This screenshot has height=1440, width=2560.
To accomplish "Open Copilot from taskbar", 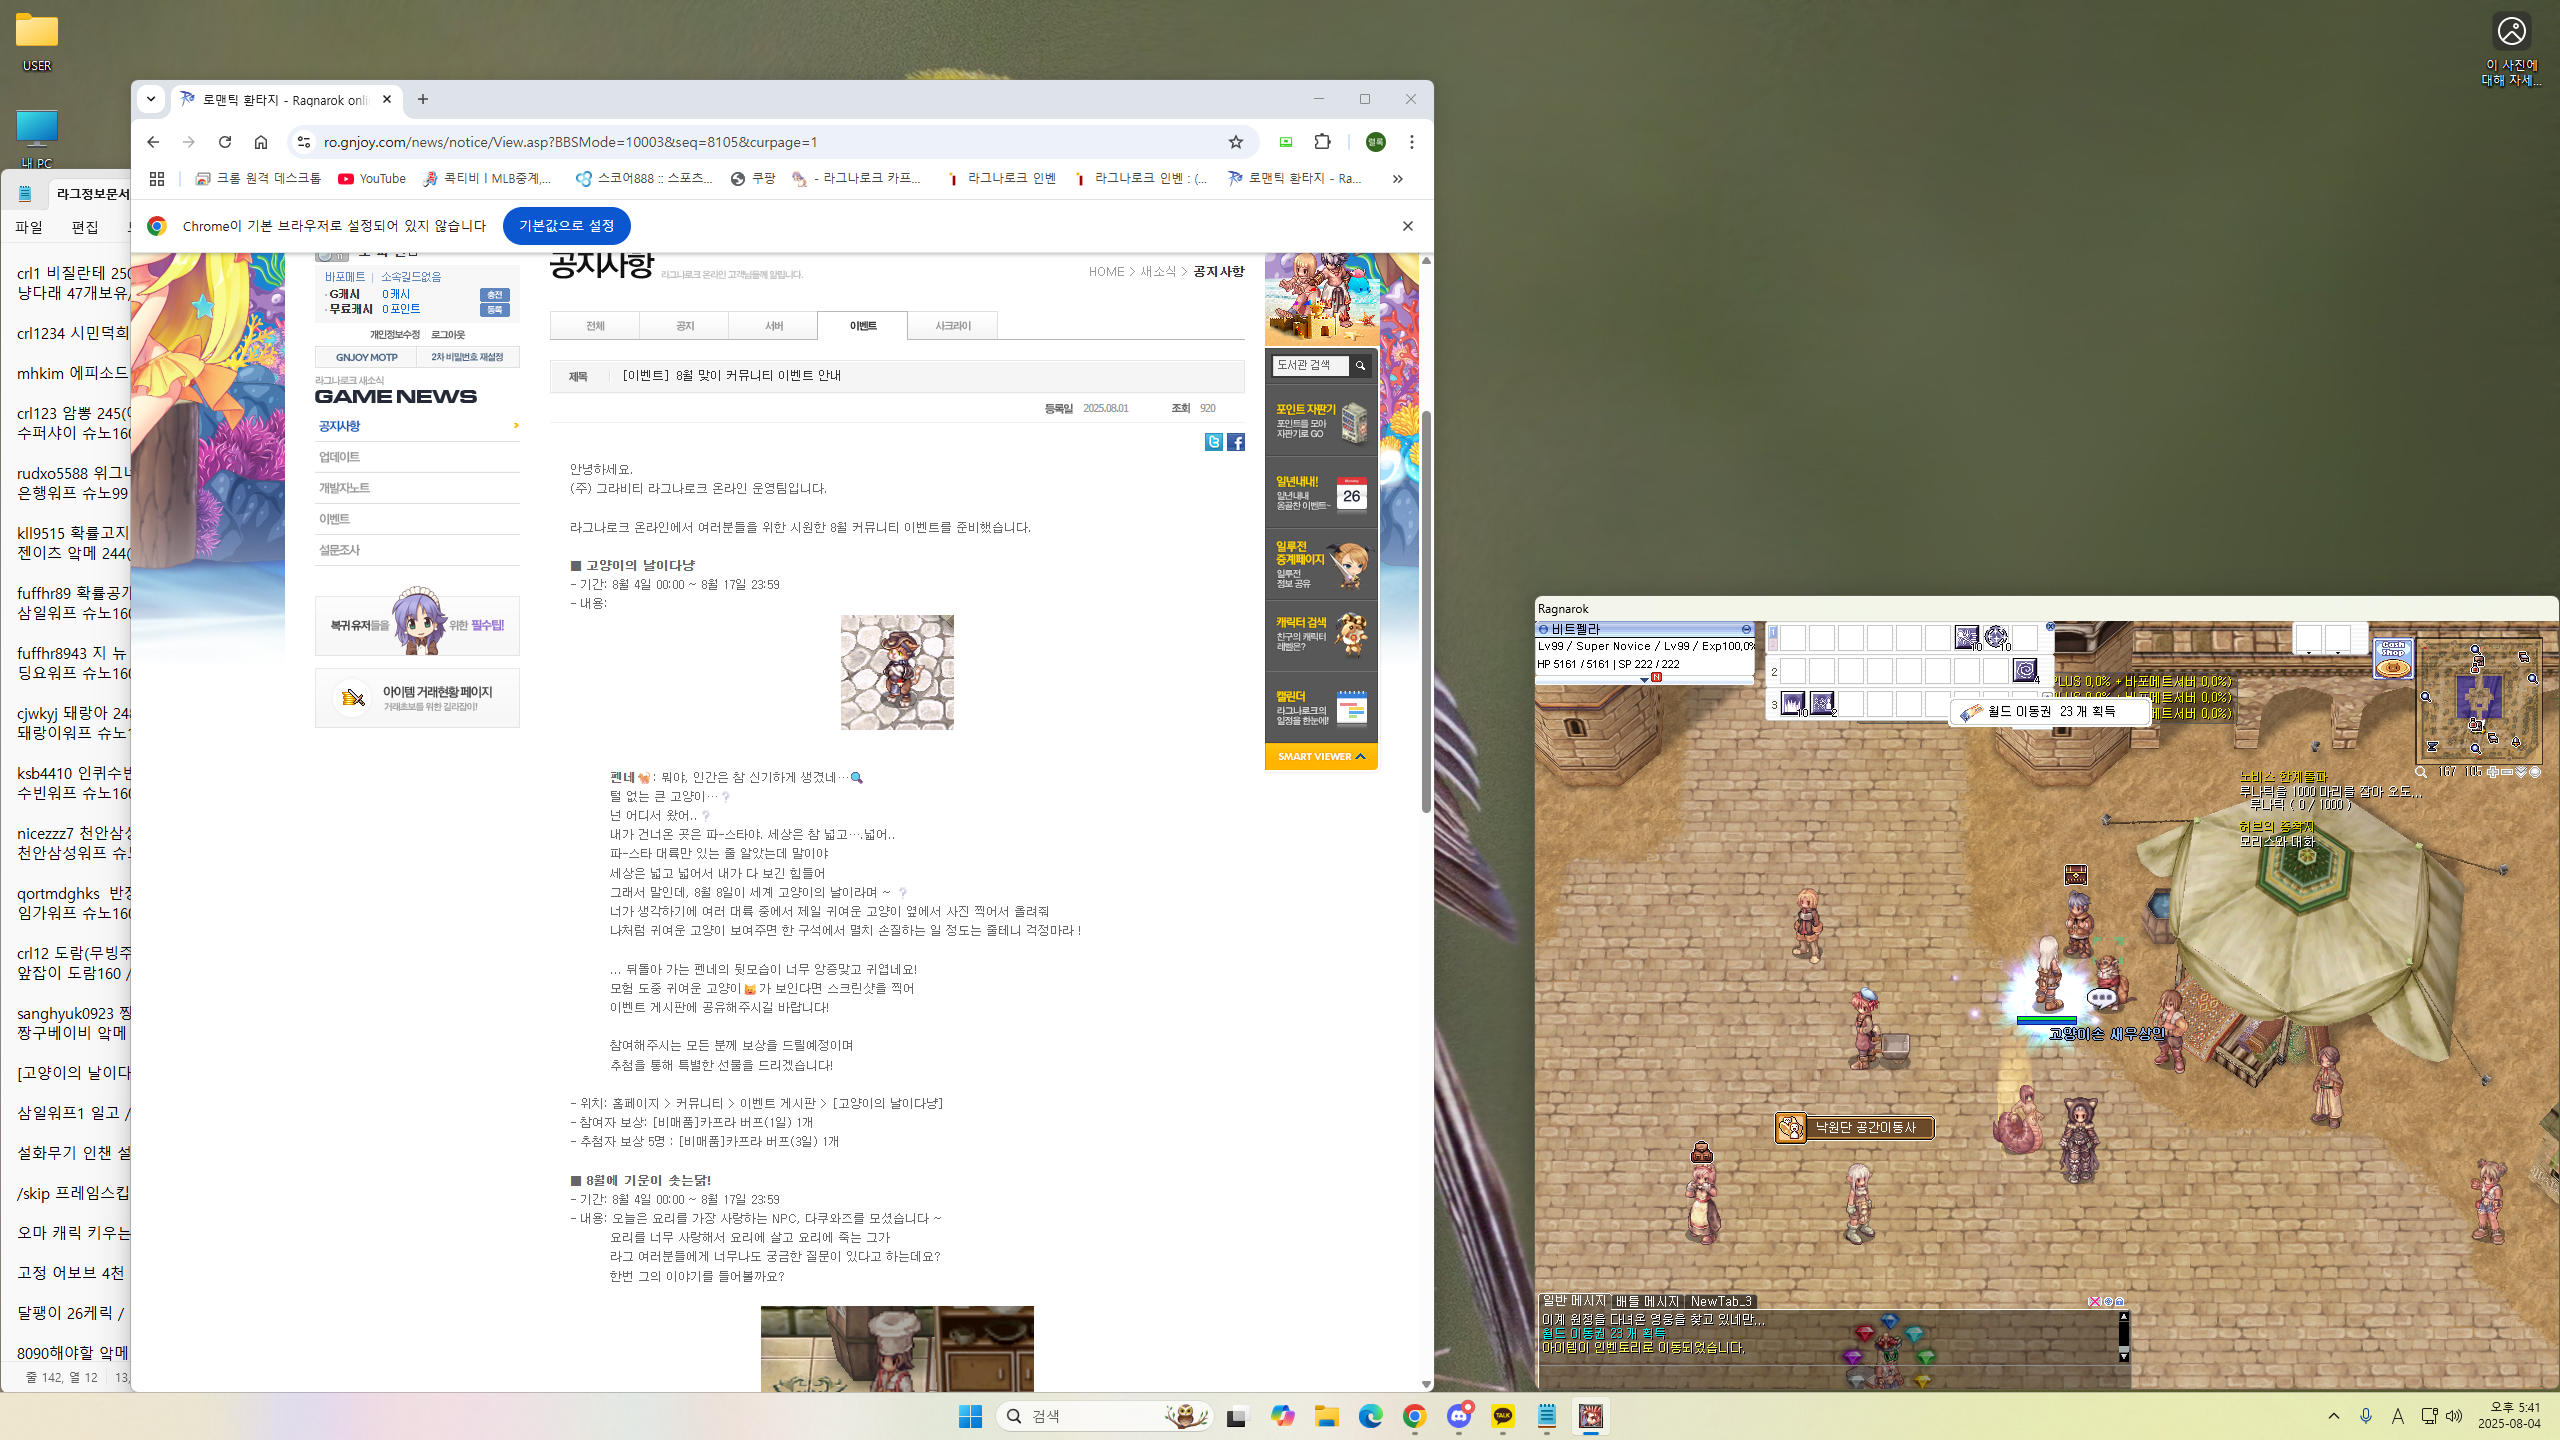I will pyautogui.click(x=1282, y=1416).
